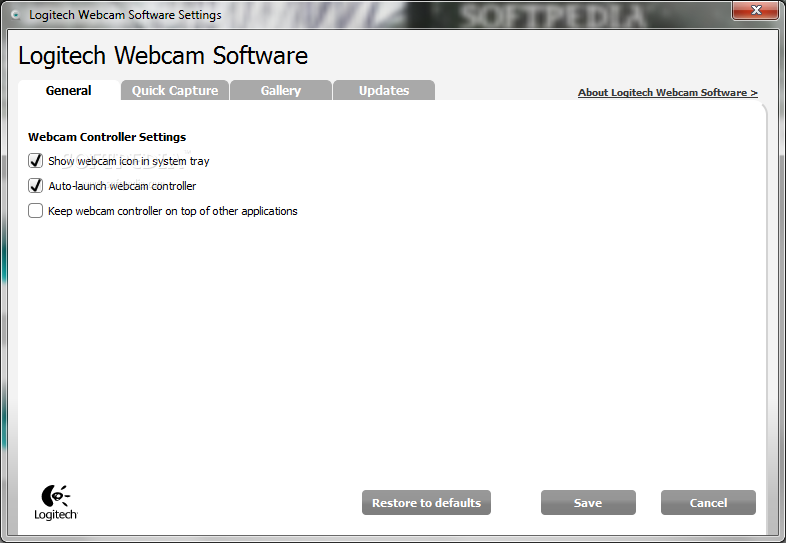Click the Logitech logo at bottom left
786x543 pixels.
[56, 502]
